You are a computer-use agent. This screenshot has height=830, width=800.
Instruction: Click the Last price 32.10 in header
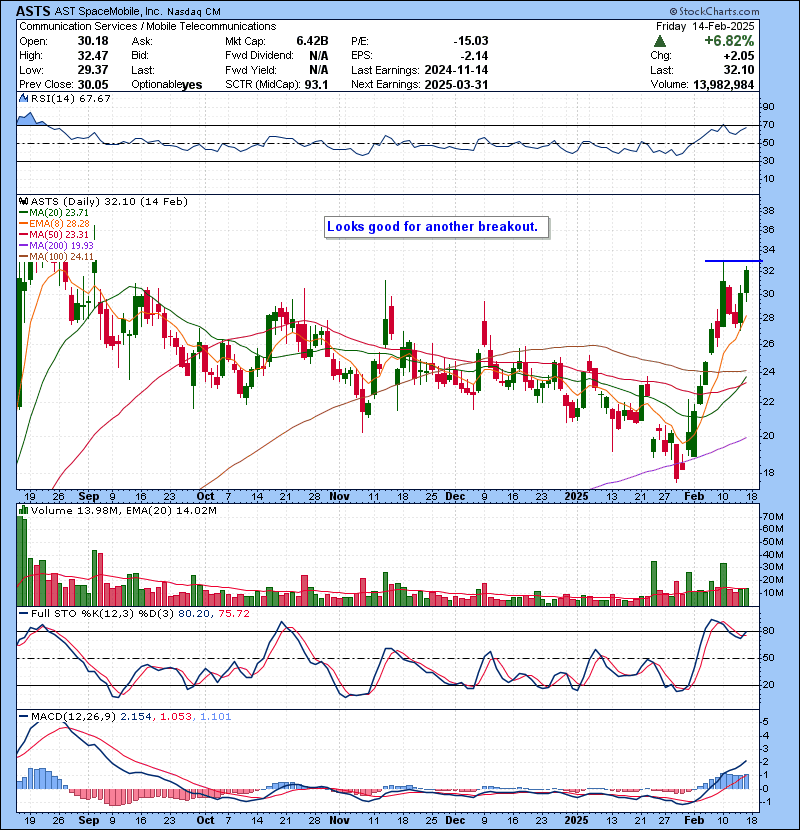740,70
